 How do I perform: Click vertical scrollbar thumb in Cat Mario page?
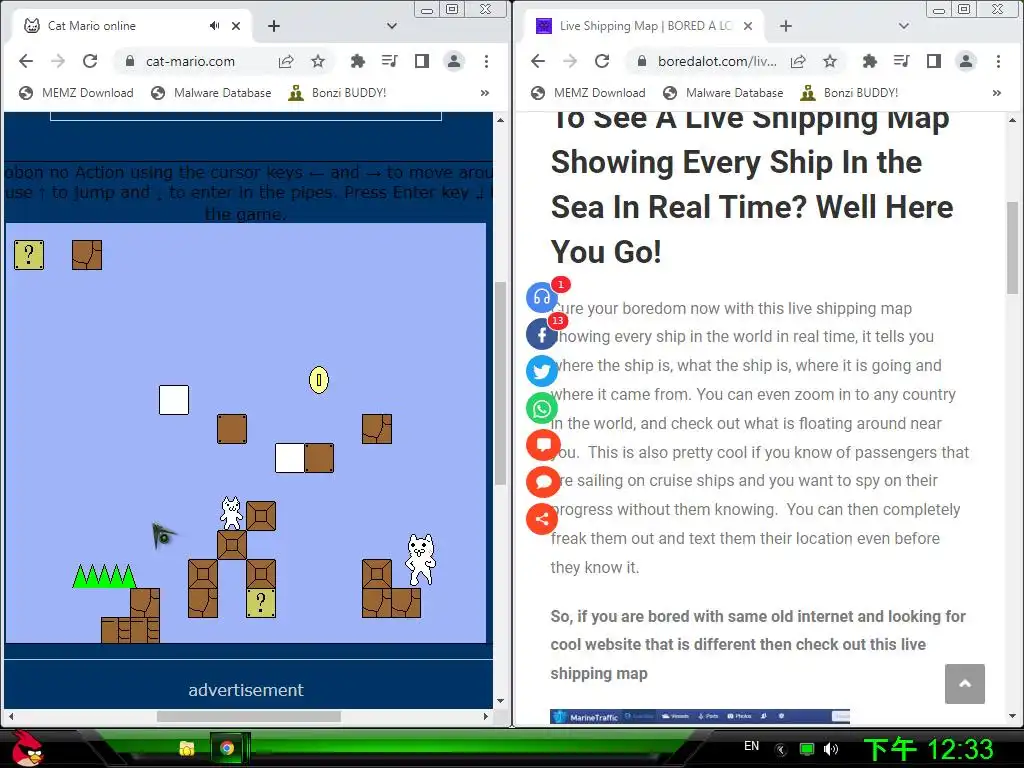click(x=500, y=383)
